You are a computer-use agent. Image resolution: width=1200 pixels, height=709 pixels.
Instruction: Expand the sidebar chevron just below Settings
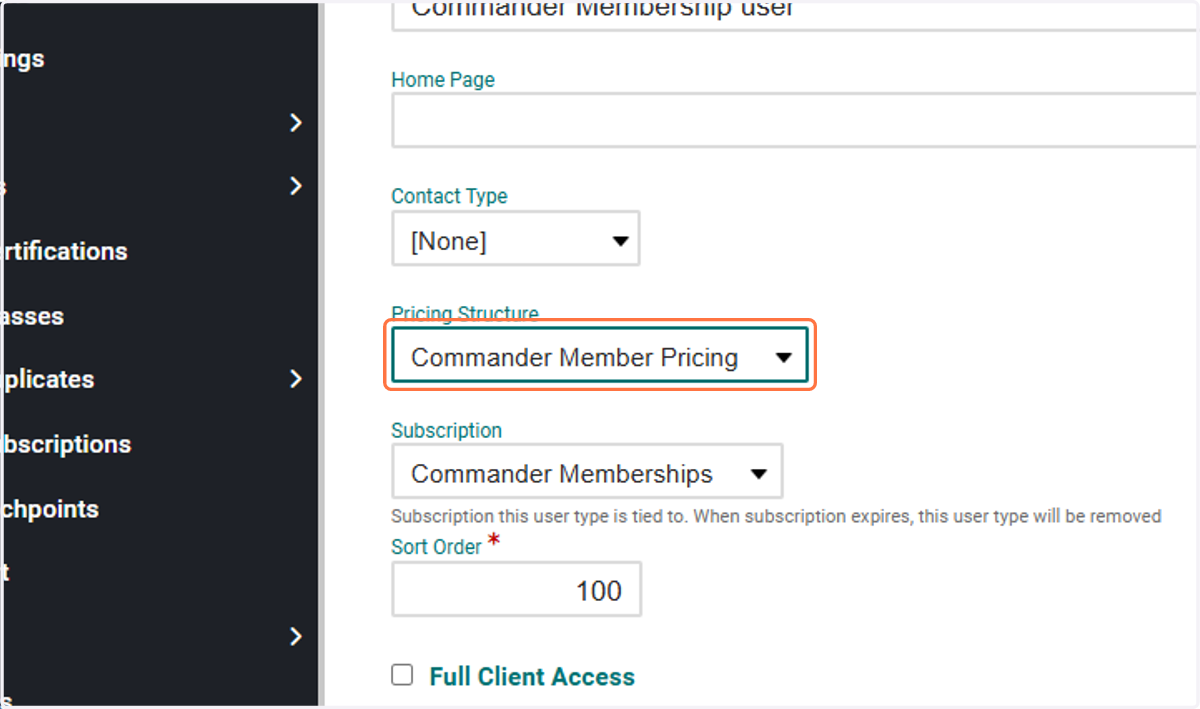[x=295, y=122]
